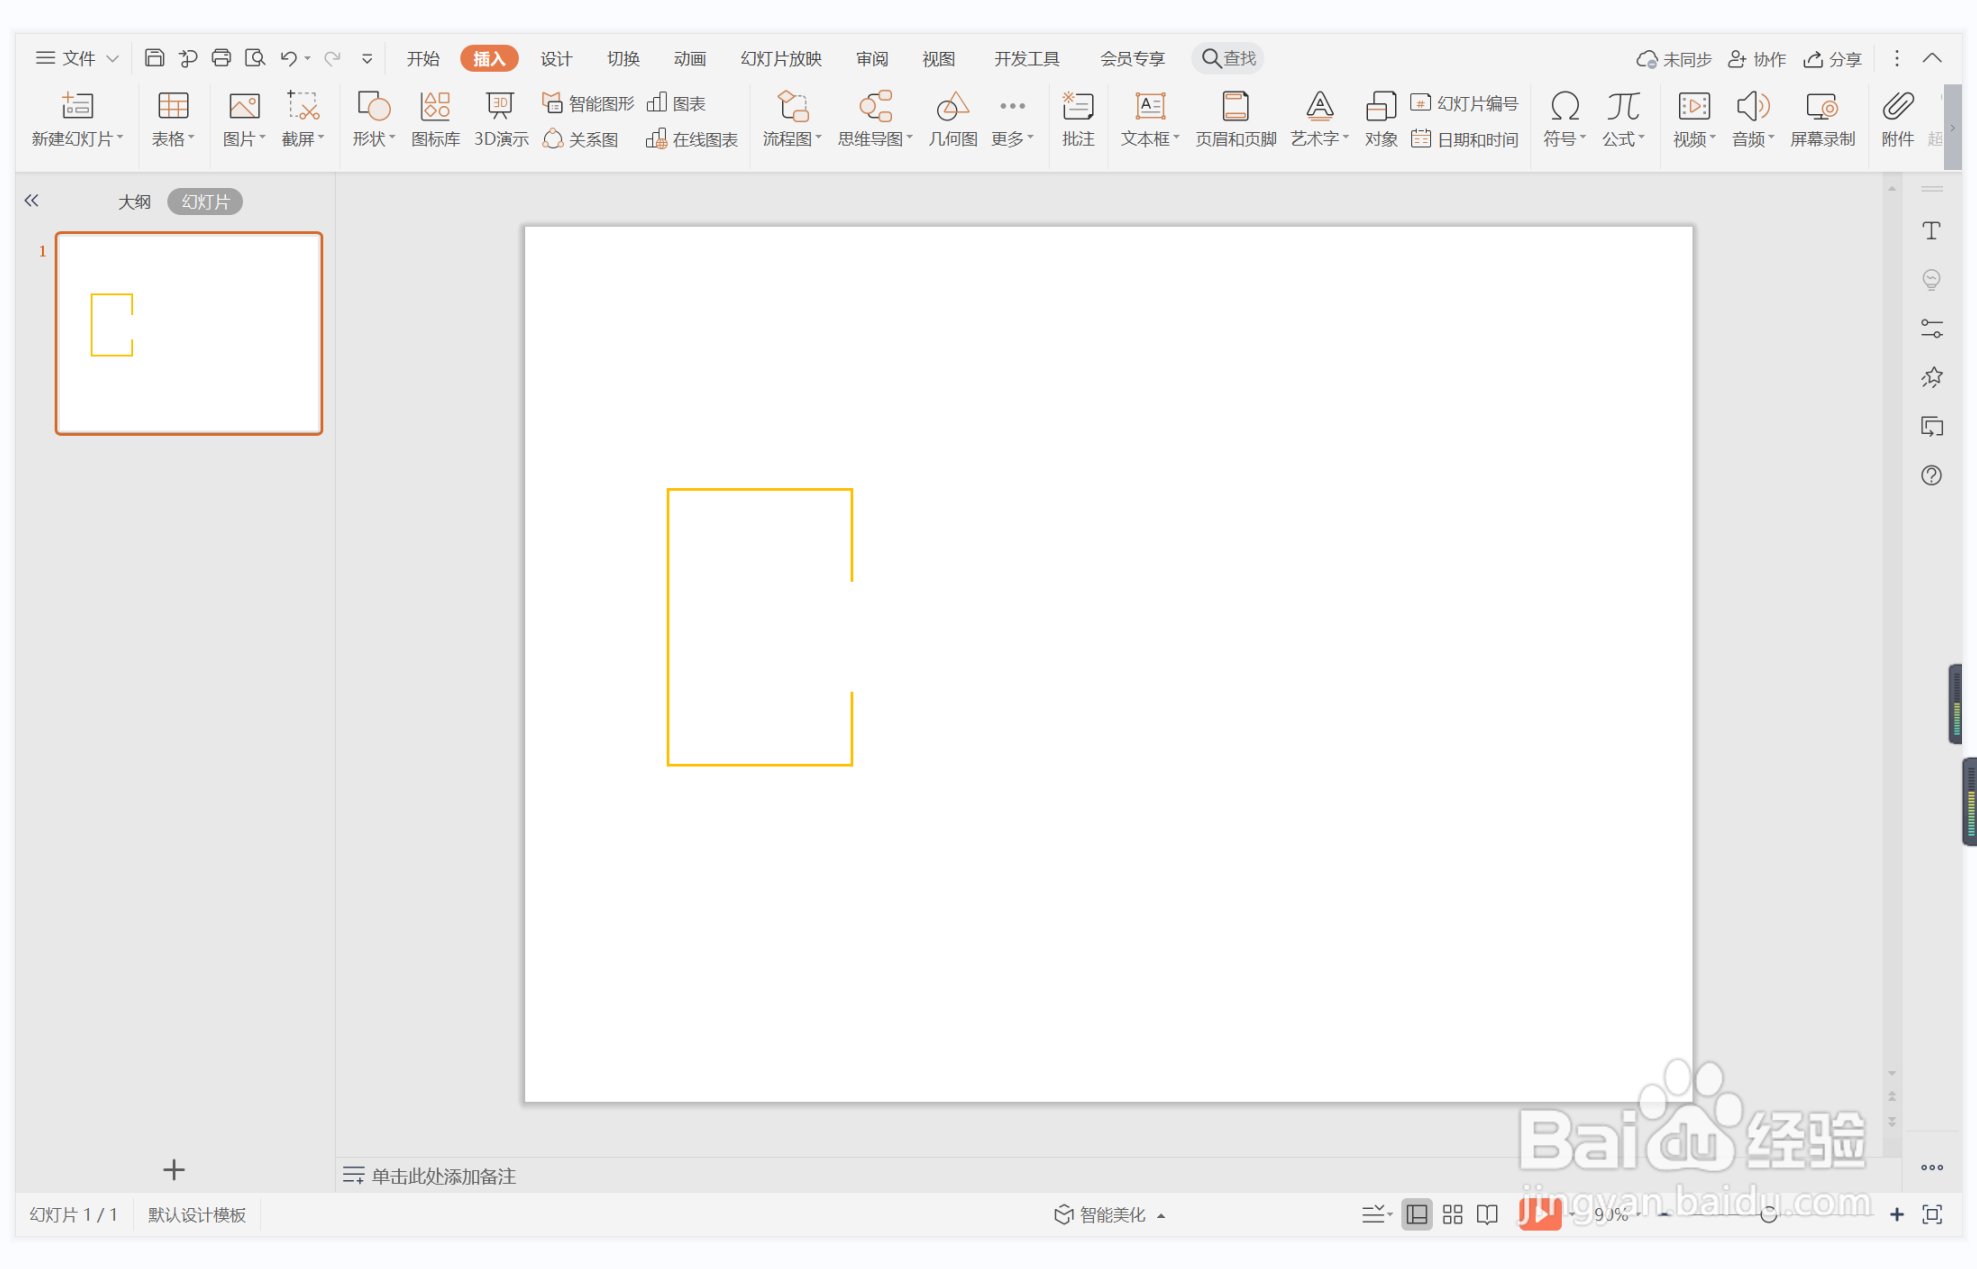Image resolution: width=1977 pixels, height=1269 pixels.
Task: Click the print icon in quick toolbar
Action: coord(221,58)
